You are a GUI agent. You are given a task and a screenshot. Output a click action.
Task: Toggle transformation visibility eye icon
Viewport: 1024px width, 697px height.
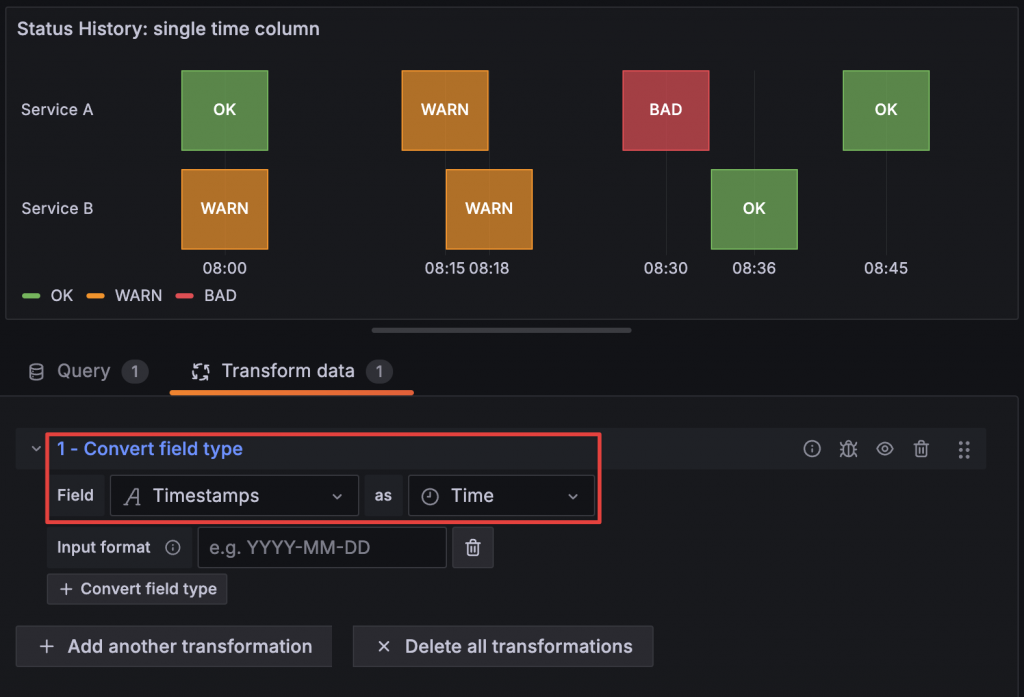tap(885, 449)
